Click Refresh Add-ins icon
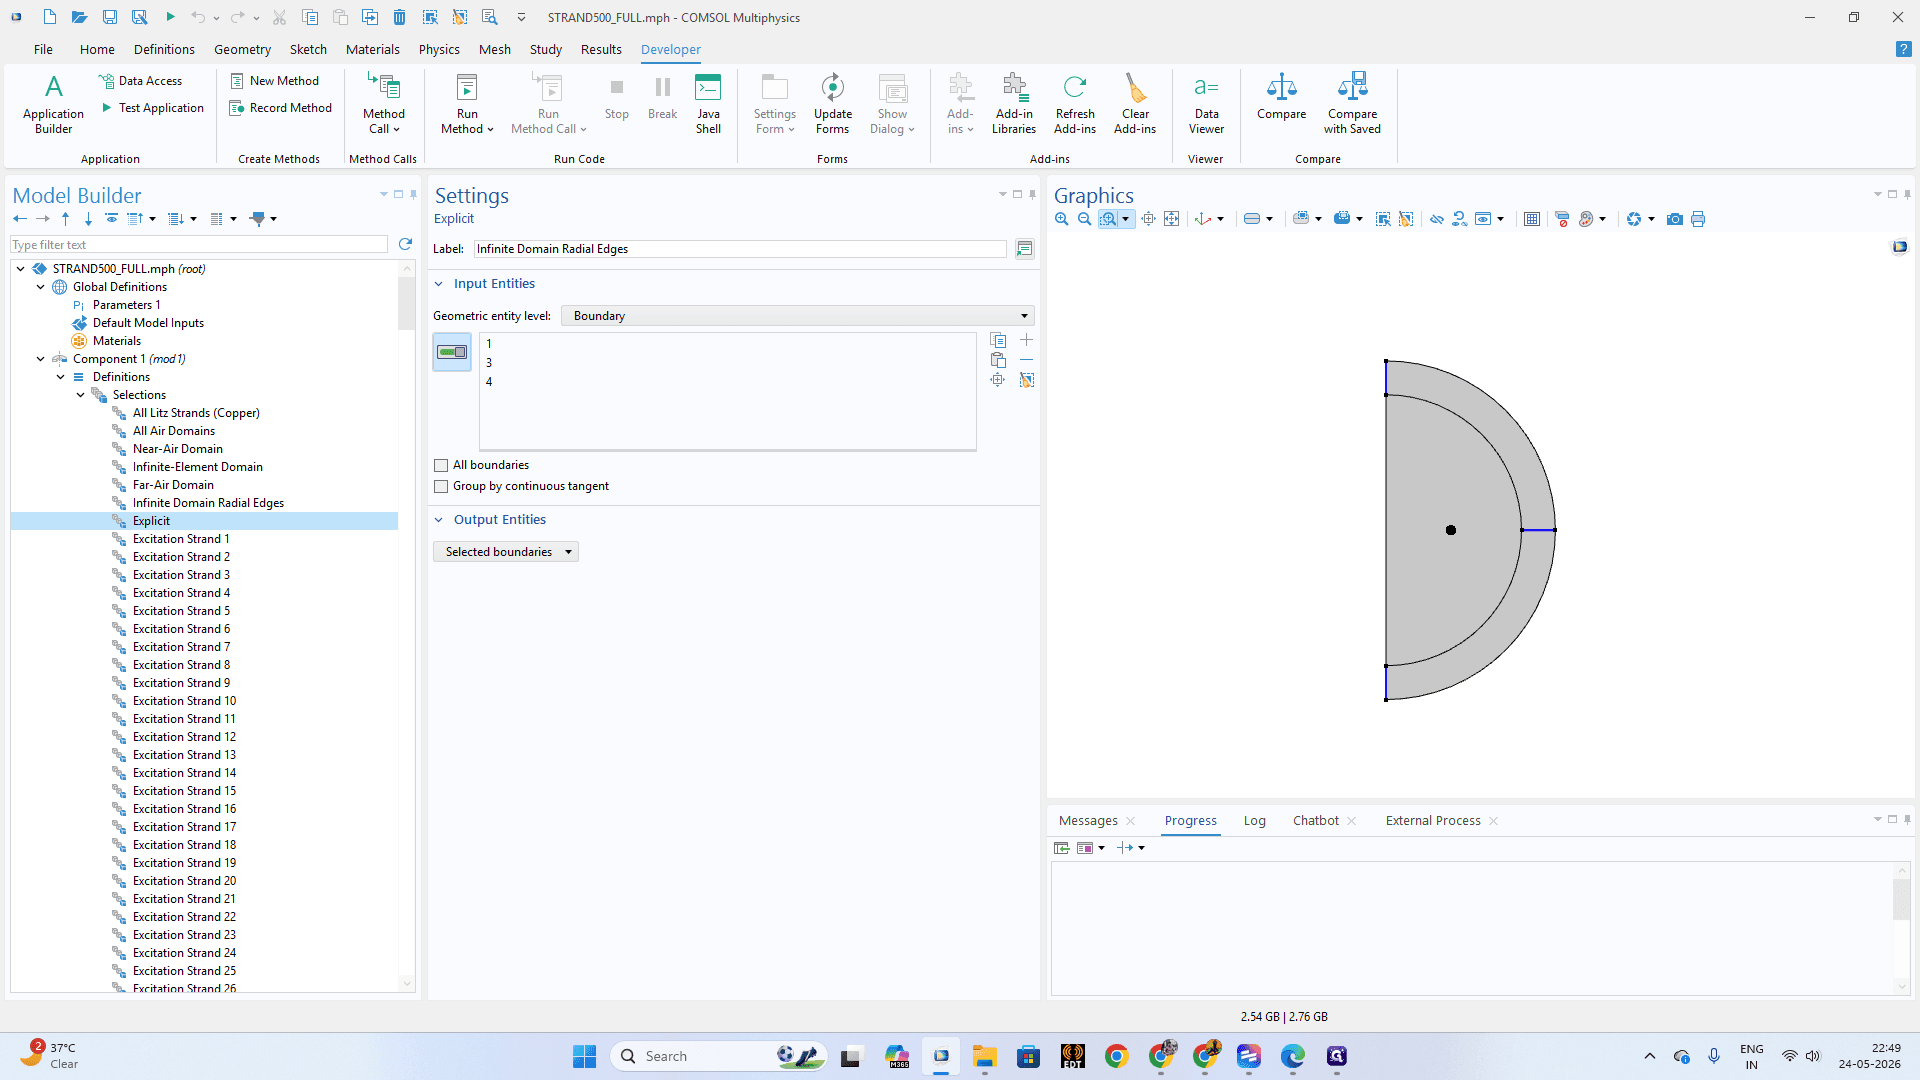The width and height of the screenshot is (1920, 1080). (x=1075, y=88)
